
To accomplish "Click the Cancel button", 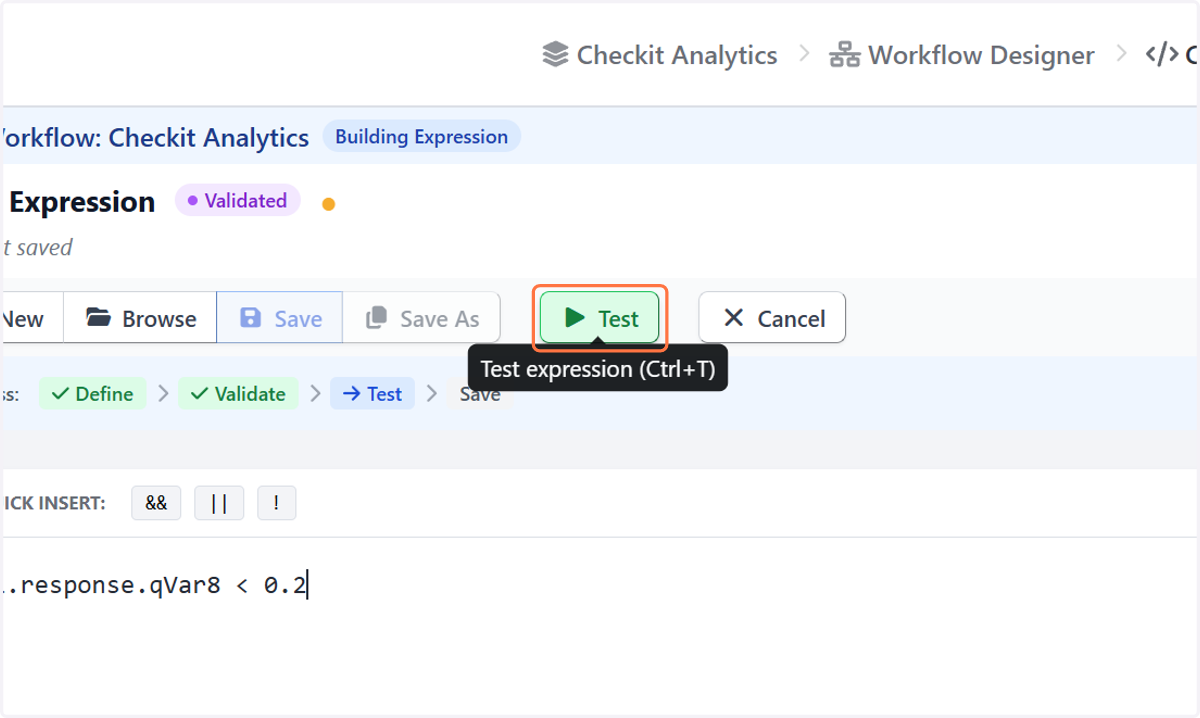I will (772, 318).
